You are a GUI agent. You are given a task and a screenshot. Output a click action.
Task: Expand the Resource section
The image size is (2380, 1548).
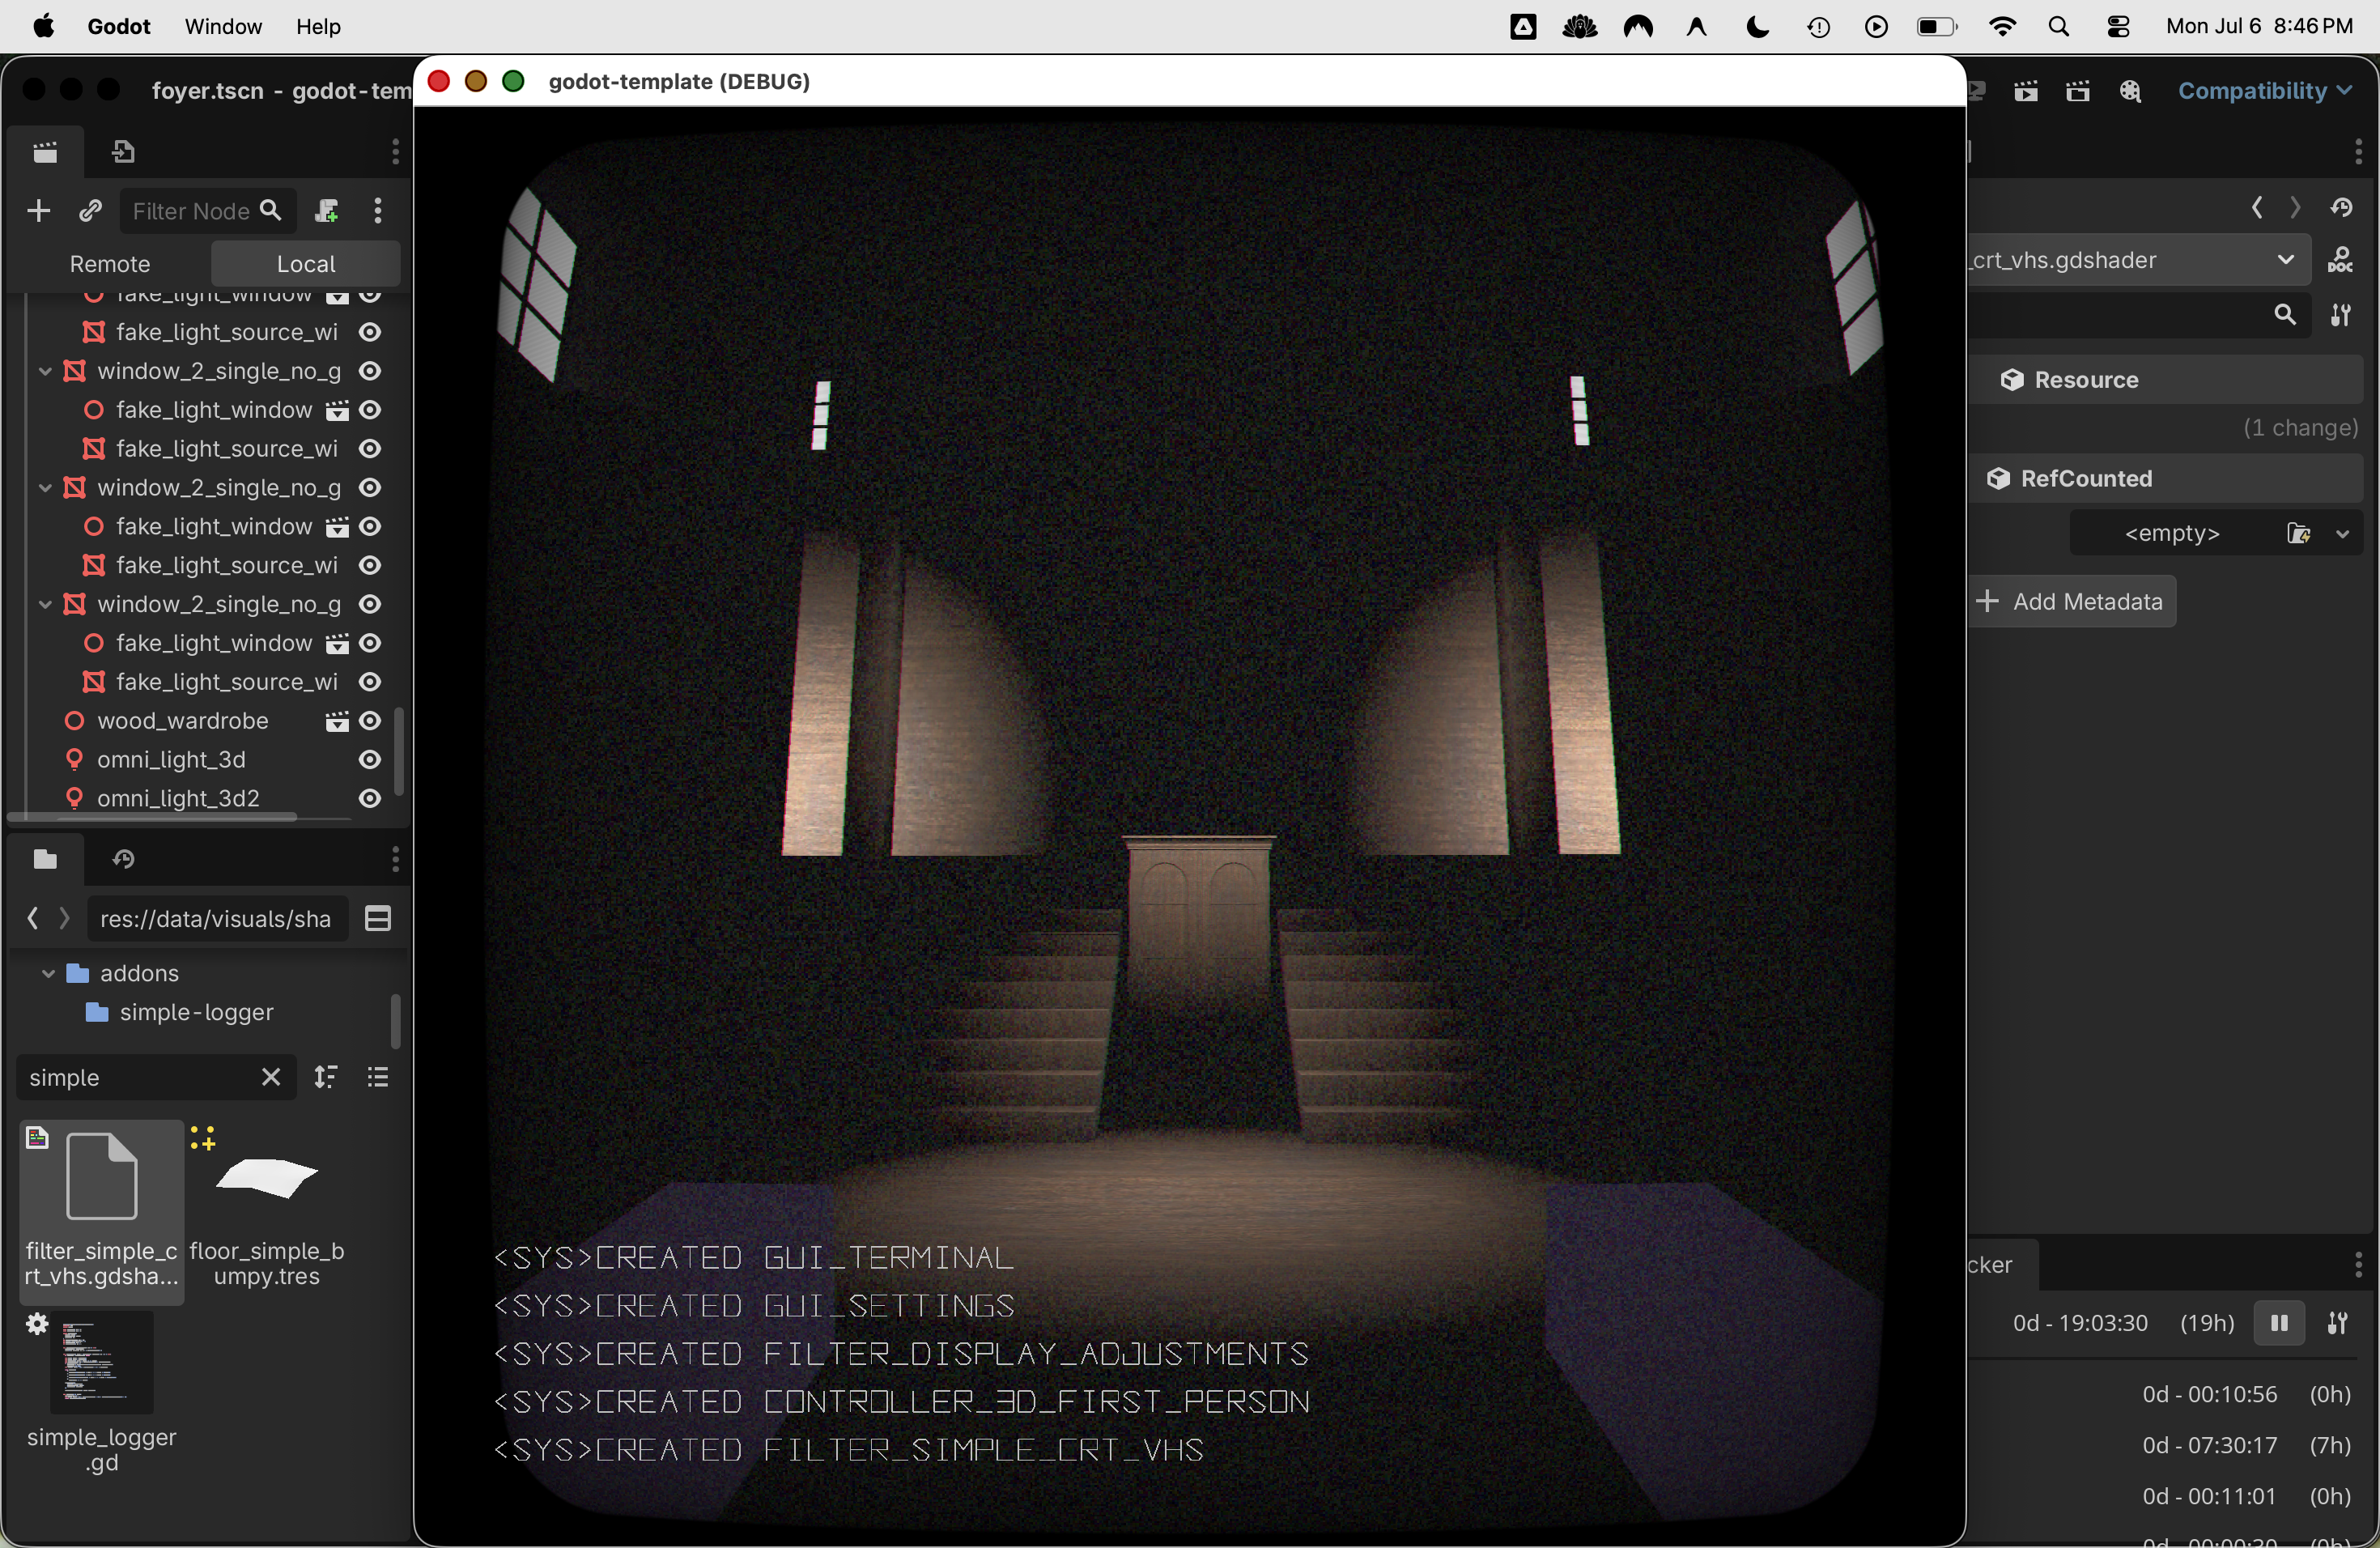click(x=2165, y=381)
